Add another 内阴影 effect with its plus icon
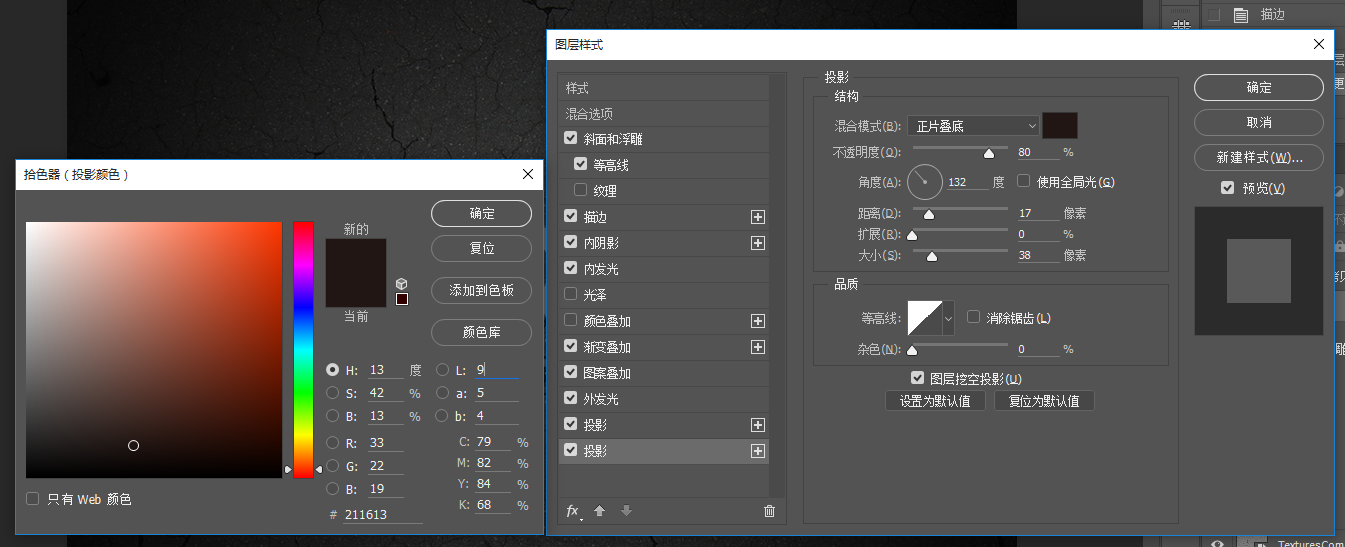 coord(758,243)
